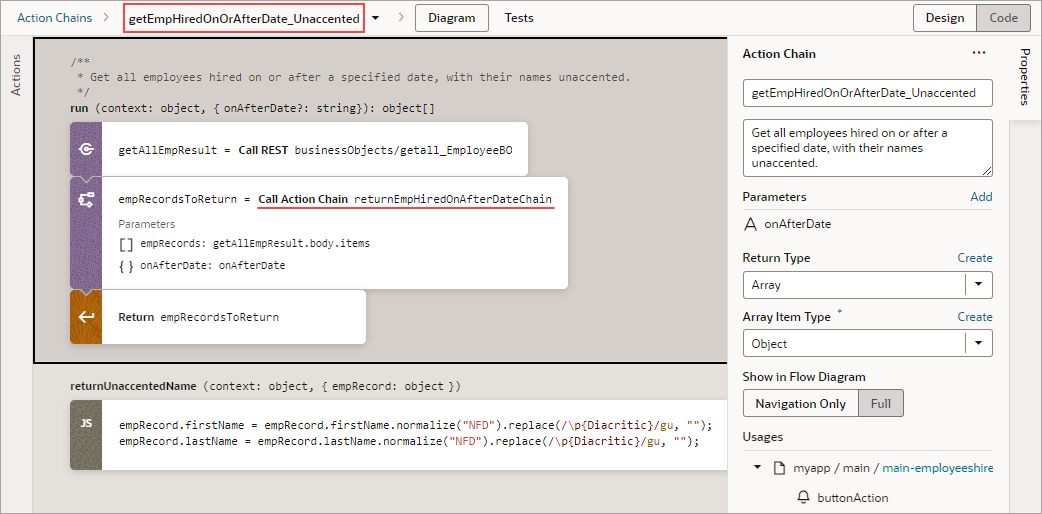
Task: Click the empRecord.lastName normalize code line
Action: 409,441
